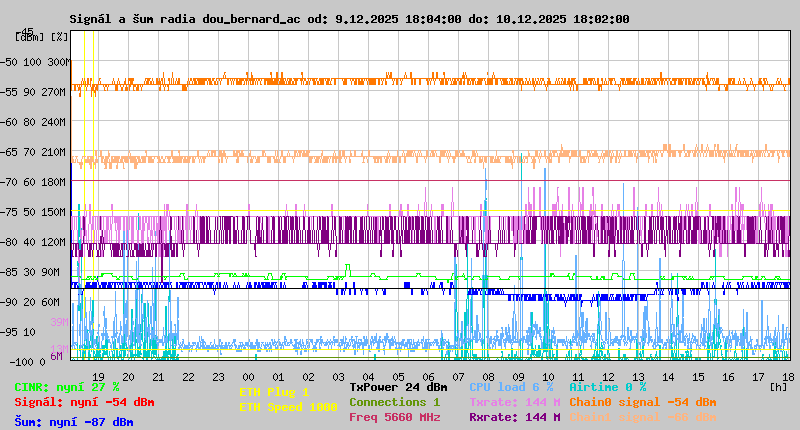This screenshot has height=430, width=800.
Task: Click the purple Rxrate legend label
Action: tap(514, 417)
